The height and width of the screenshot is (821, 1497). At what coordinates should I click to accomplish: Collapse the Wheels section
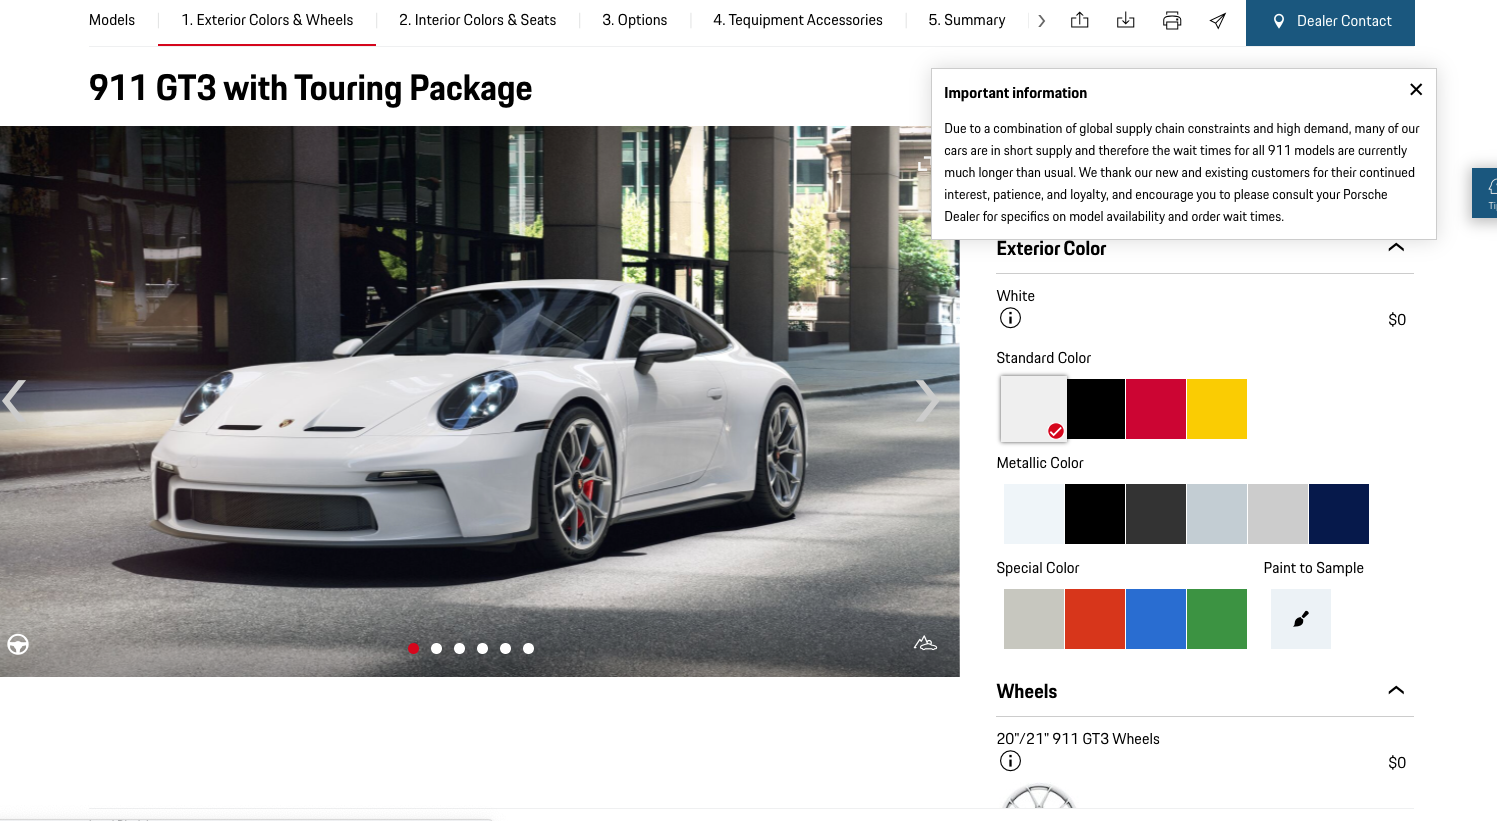[x=1396, y=690]
